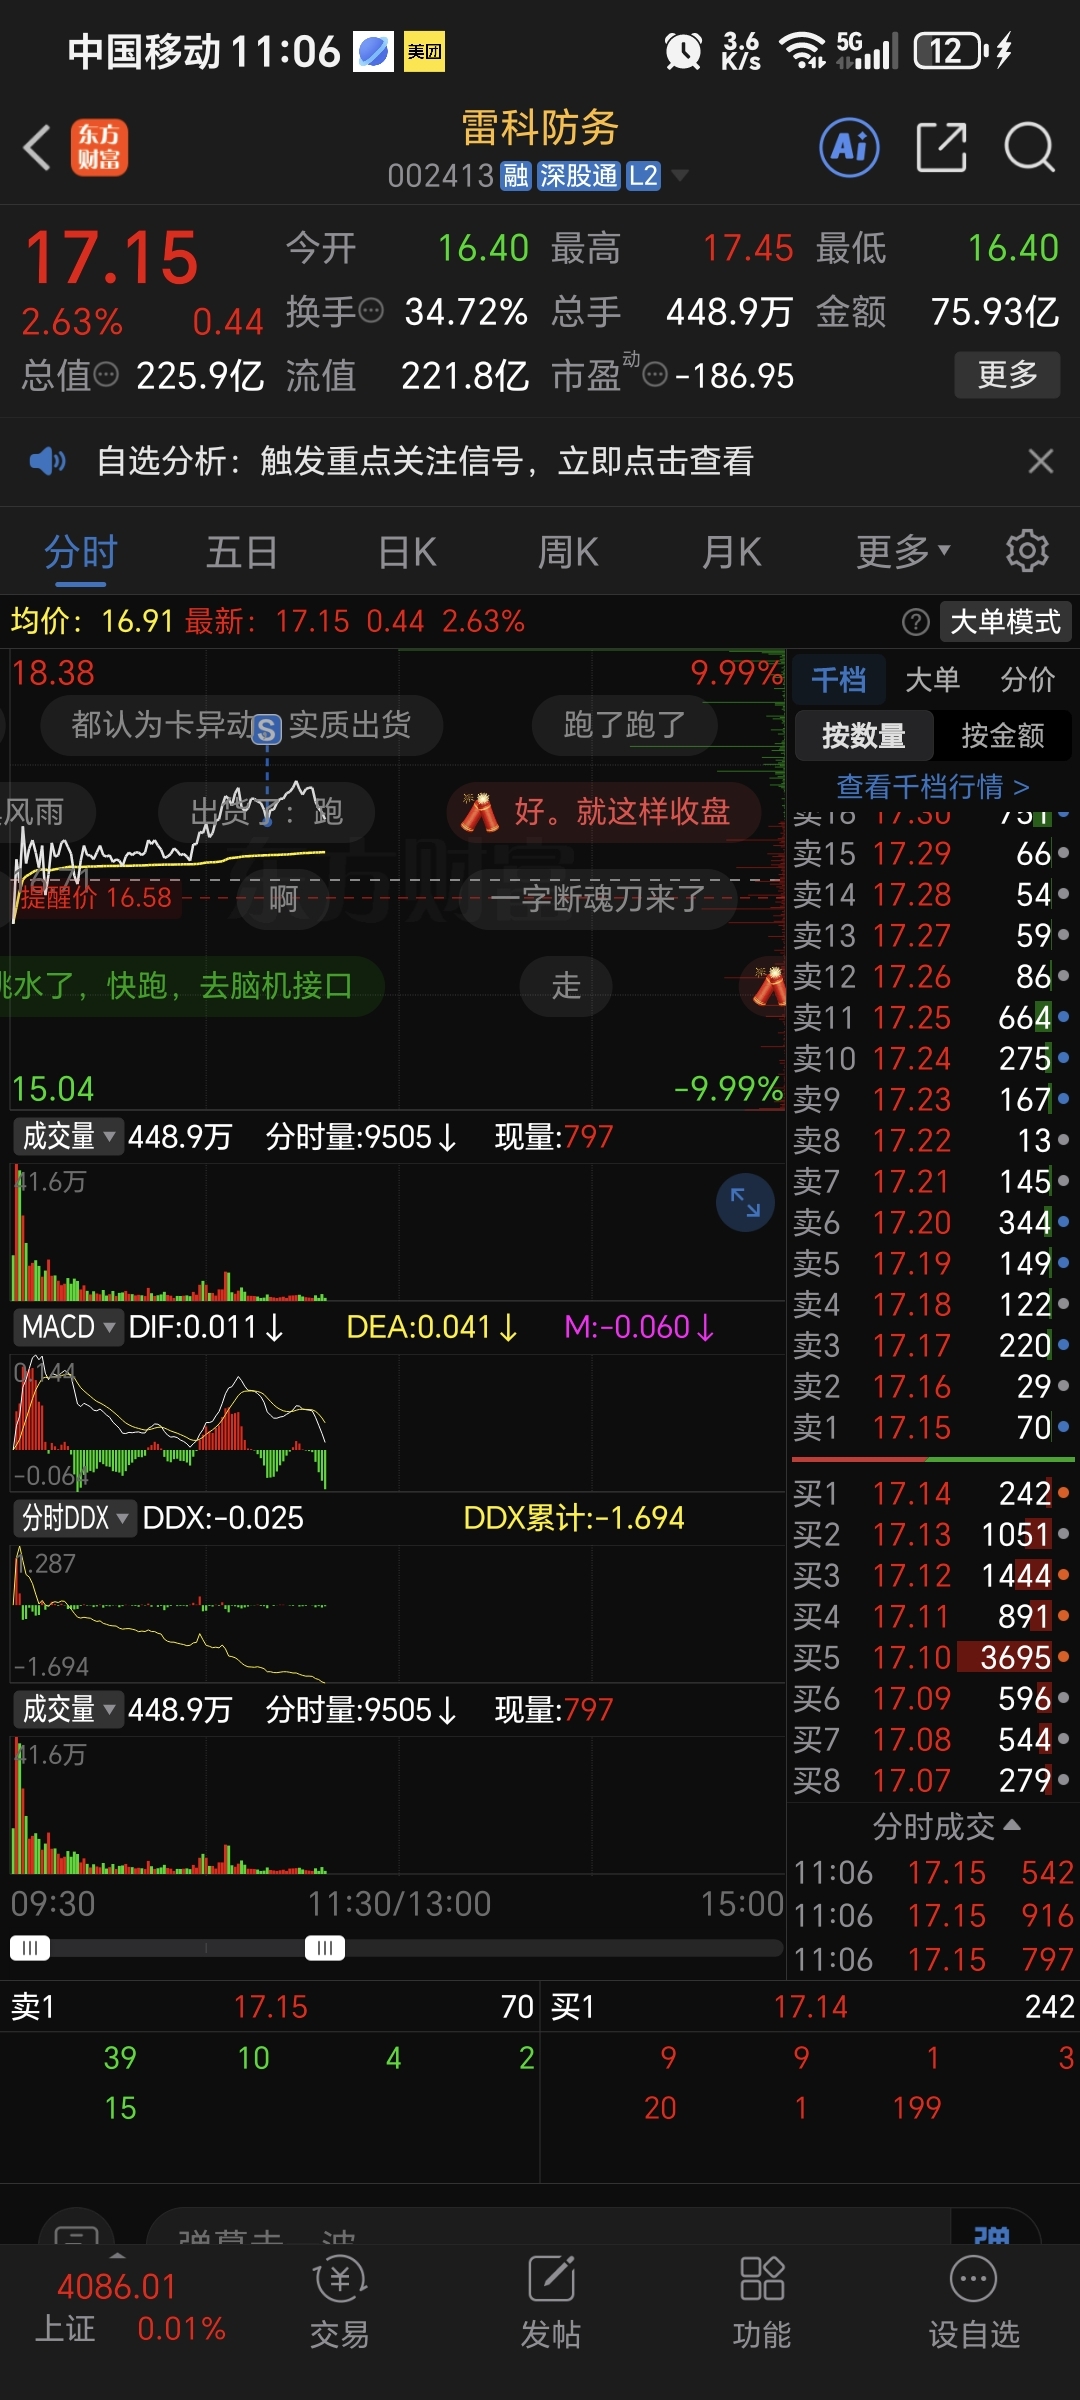1080x2400 pixels.
Task: Select 买5 row with 3695 volume
Action: click(x=931, y=1657)
